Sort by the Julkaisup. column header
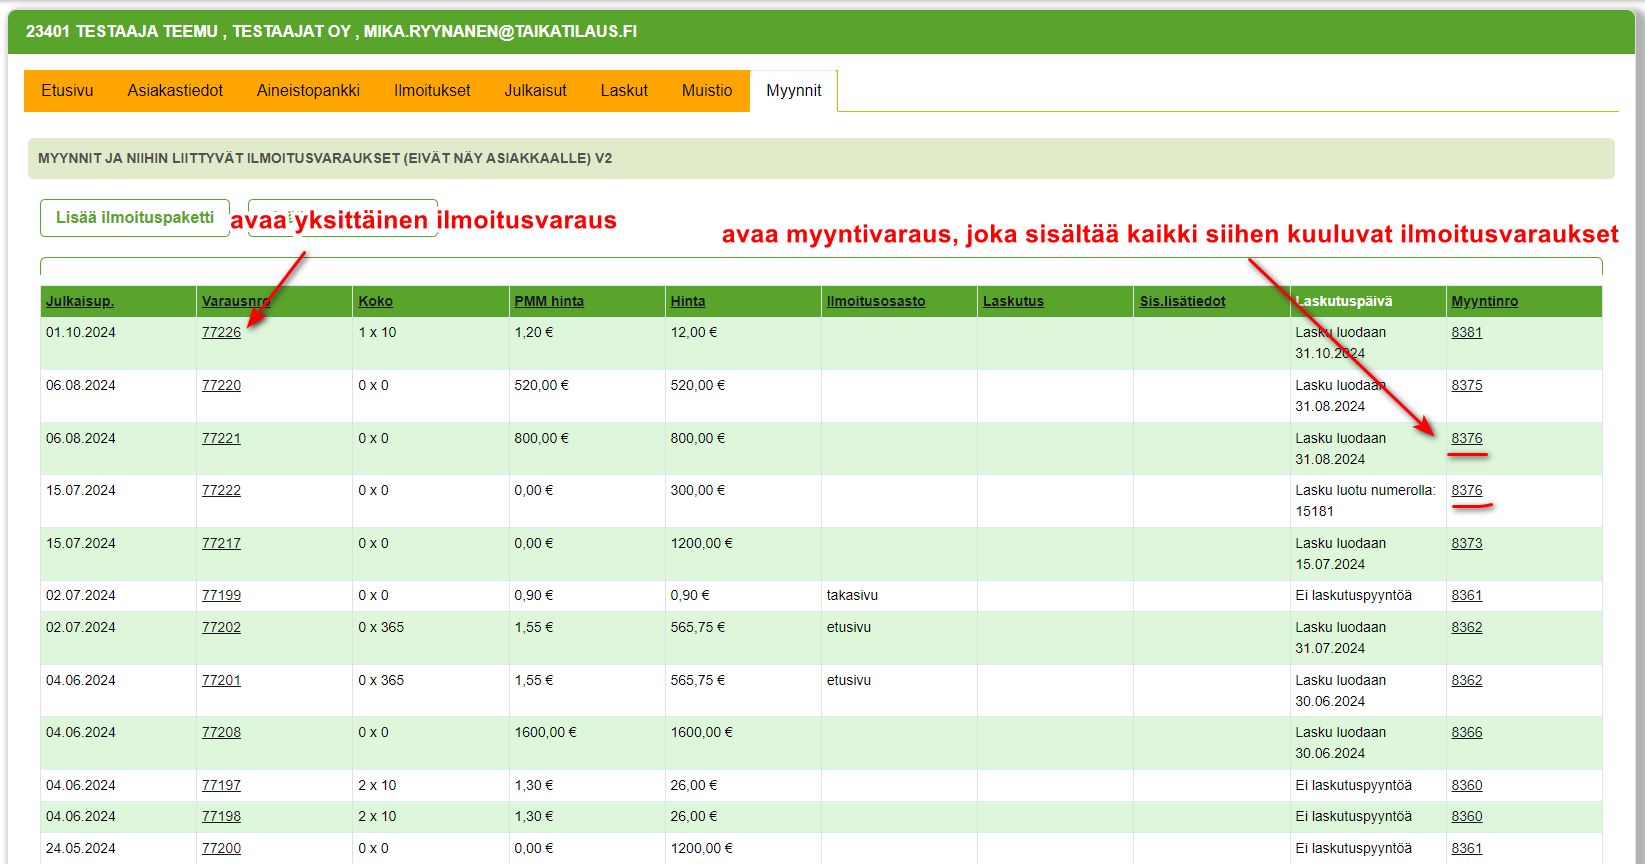The height and width of the screenshot is (864, 1645). [80, 301]
